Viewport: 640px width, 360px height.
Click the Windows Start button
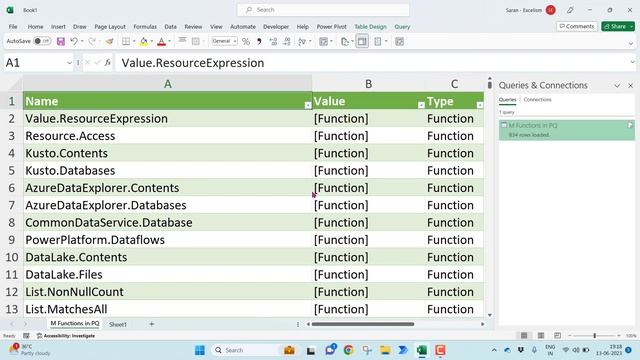point(200,350)
